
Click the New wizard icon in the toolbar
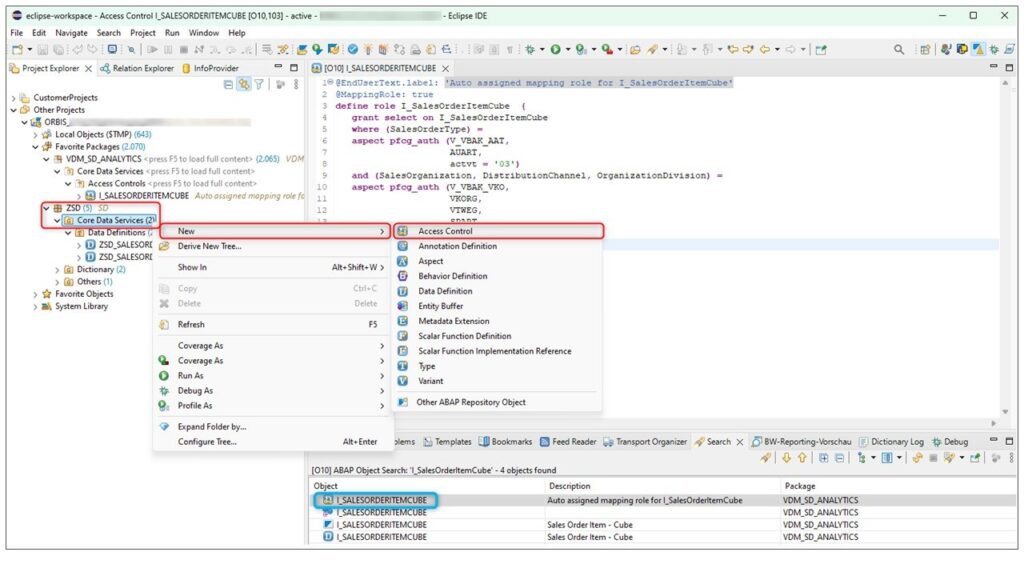coord(18,50)
